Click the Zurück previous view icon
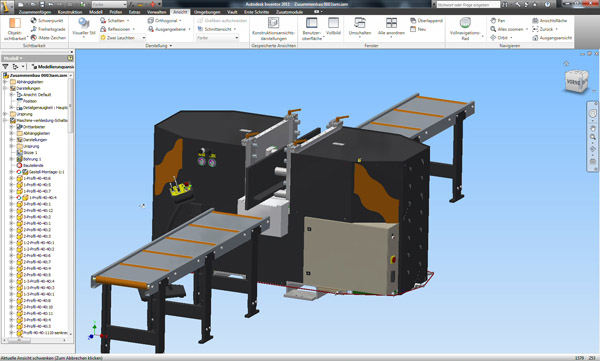Image resolution: width=600 pixels, height=361 pixels. [x=535, y=29]
